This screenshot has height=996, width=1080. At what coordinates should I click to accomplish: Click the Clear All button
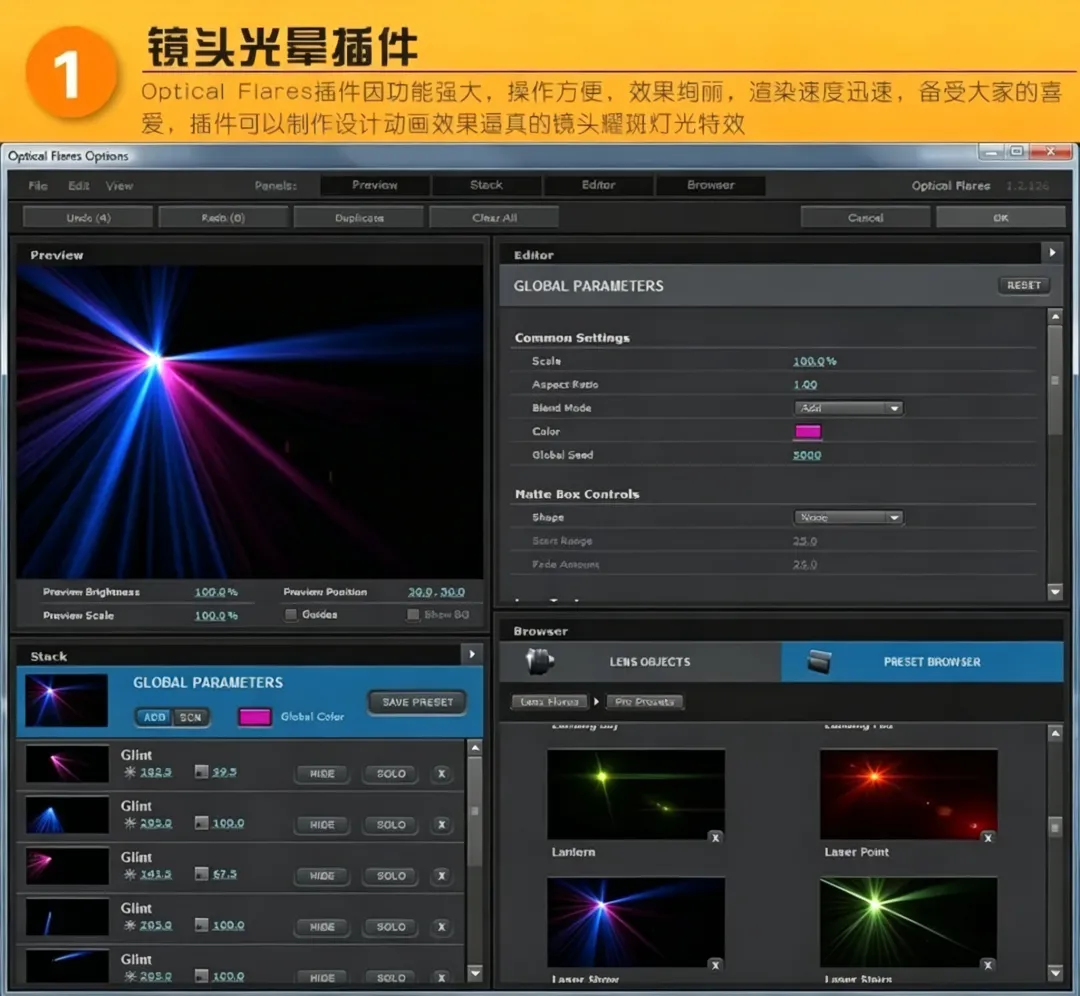click(494, 218)
